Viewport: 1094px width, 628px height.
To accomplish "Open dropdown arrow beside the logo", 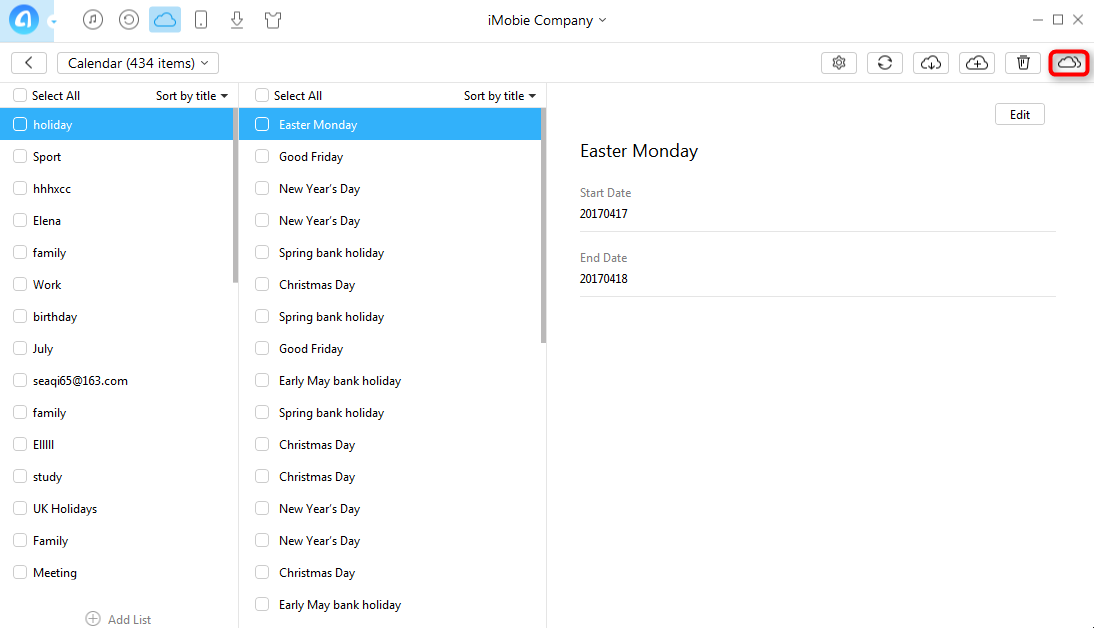I will (53, 22).
